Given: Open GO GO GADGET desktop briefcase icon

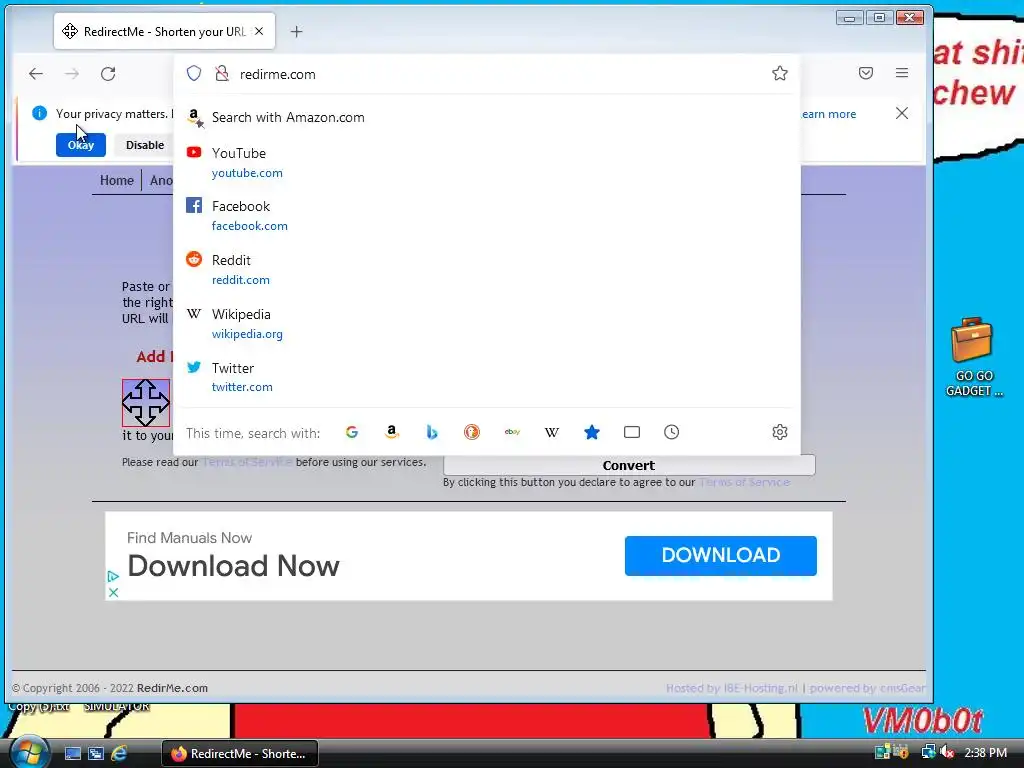Looking at the screenshot, I should tap(973, 357).
